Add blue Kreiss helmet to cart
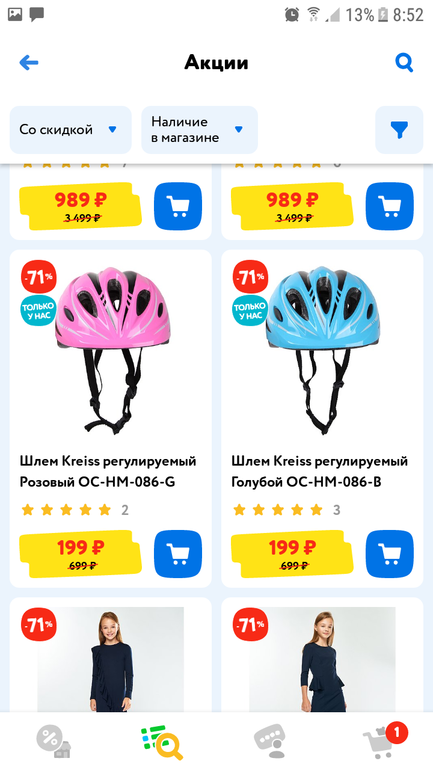The width and height of the screenshot is (433, 770). 390,554
